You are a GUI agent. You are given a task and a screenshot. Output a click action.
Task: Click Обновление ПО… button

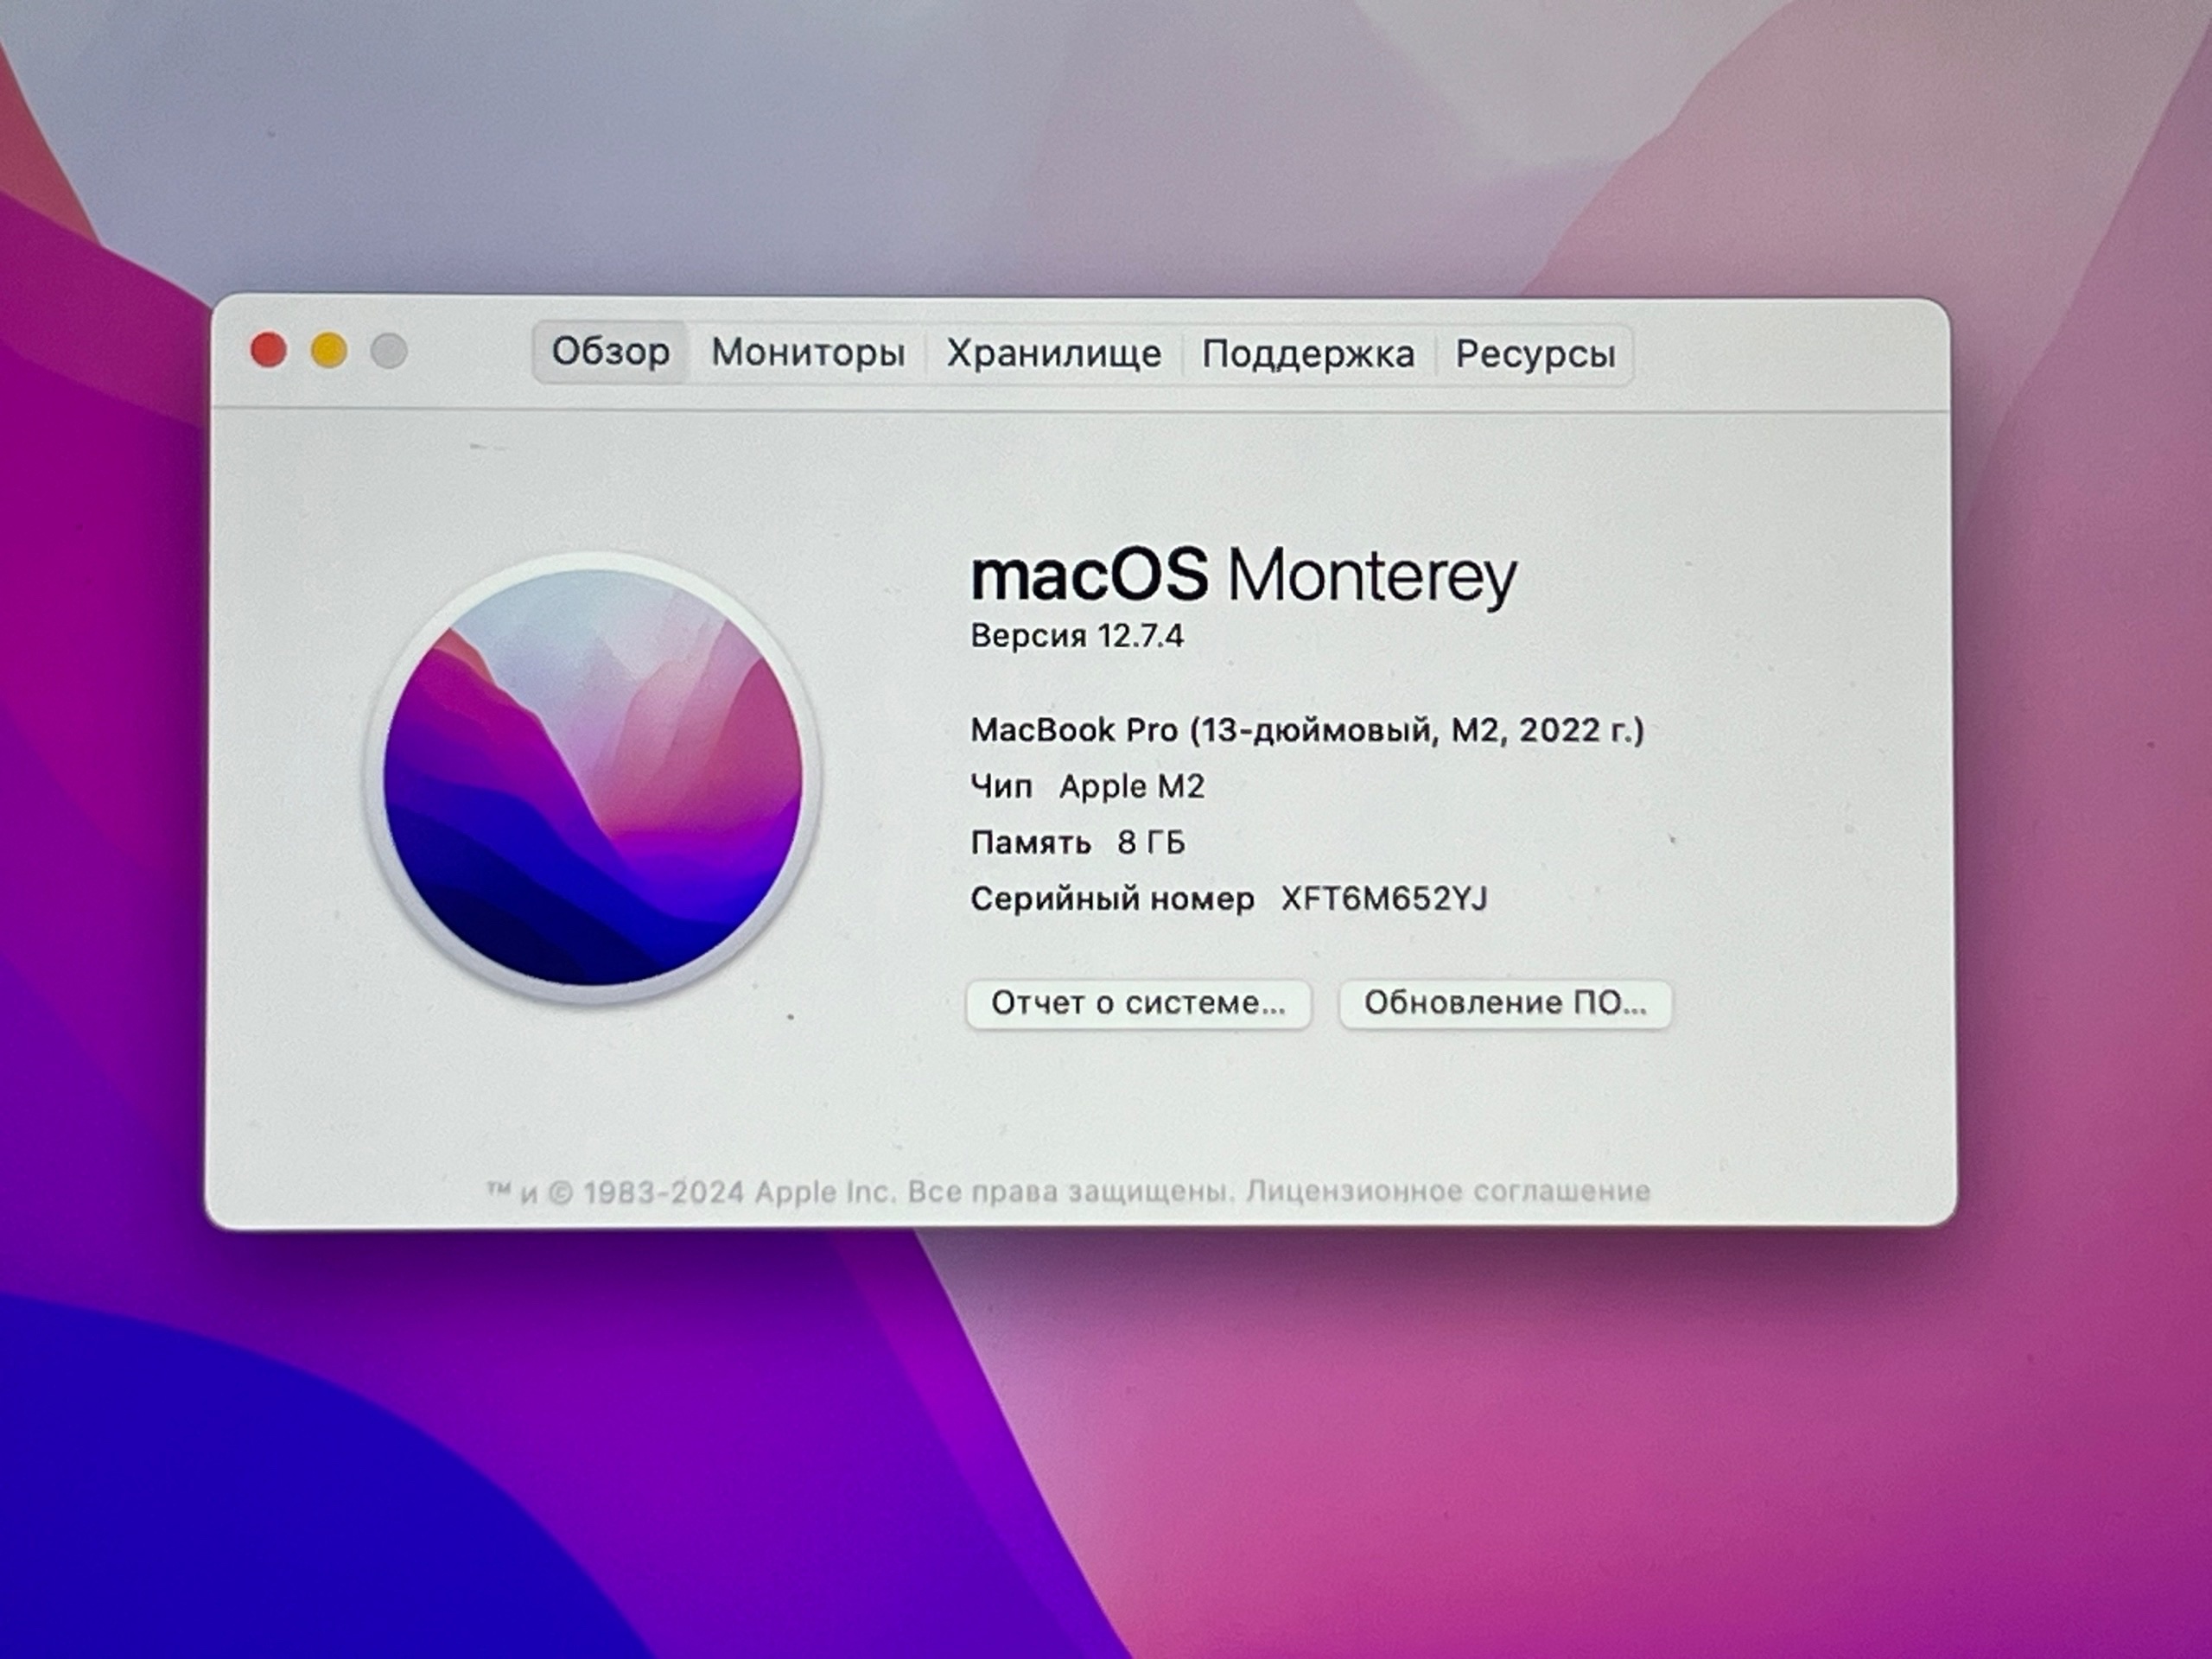click(x=1505, y=1003)
